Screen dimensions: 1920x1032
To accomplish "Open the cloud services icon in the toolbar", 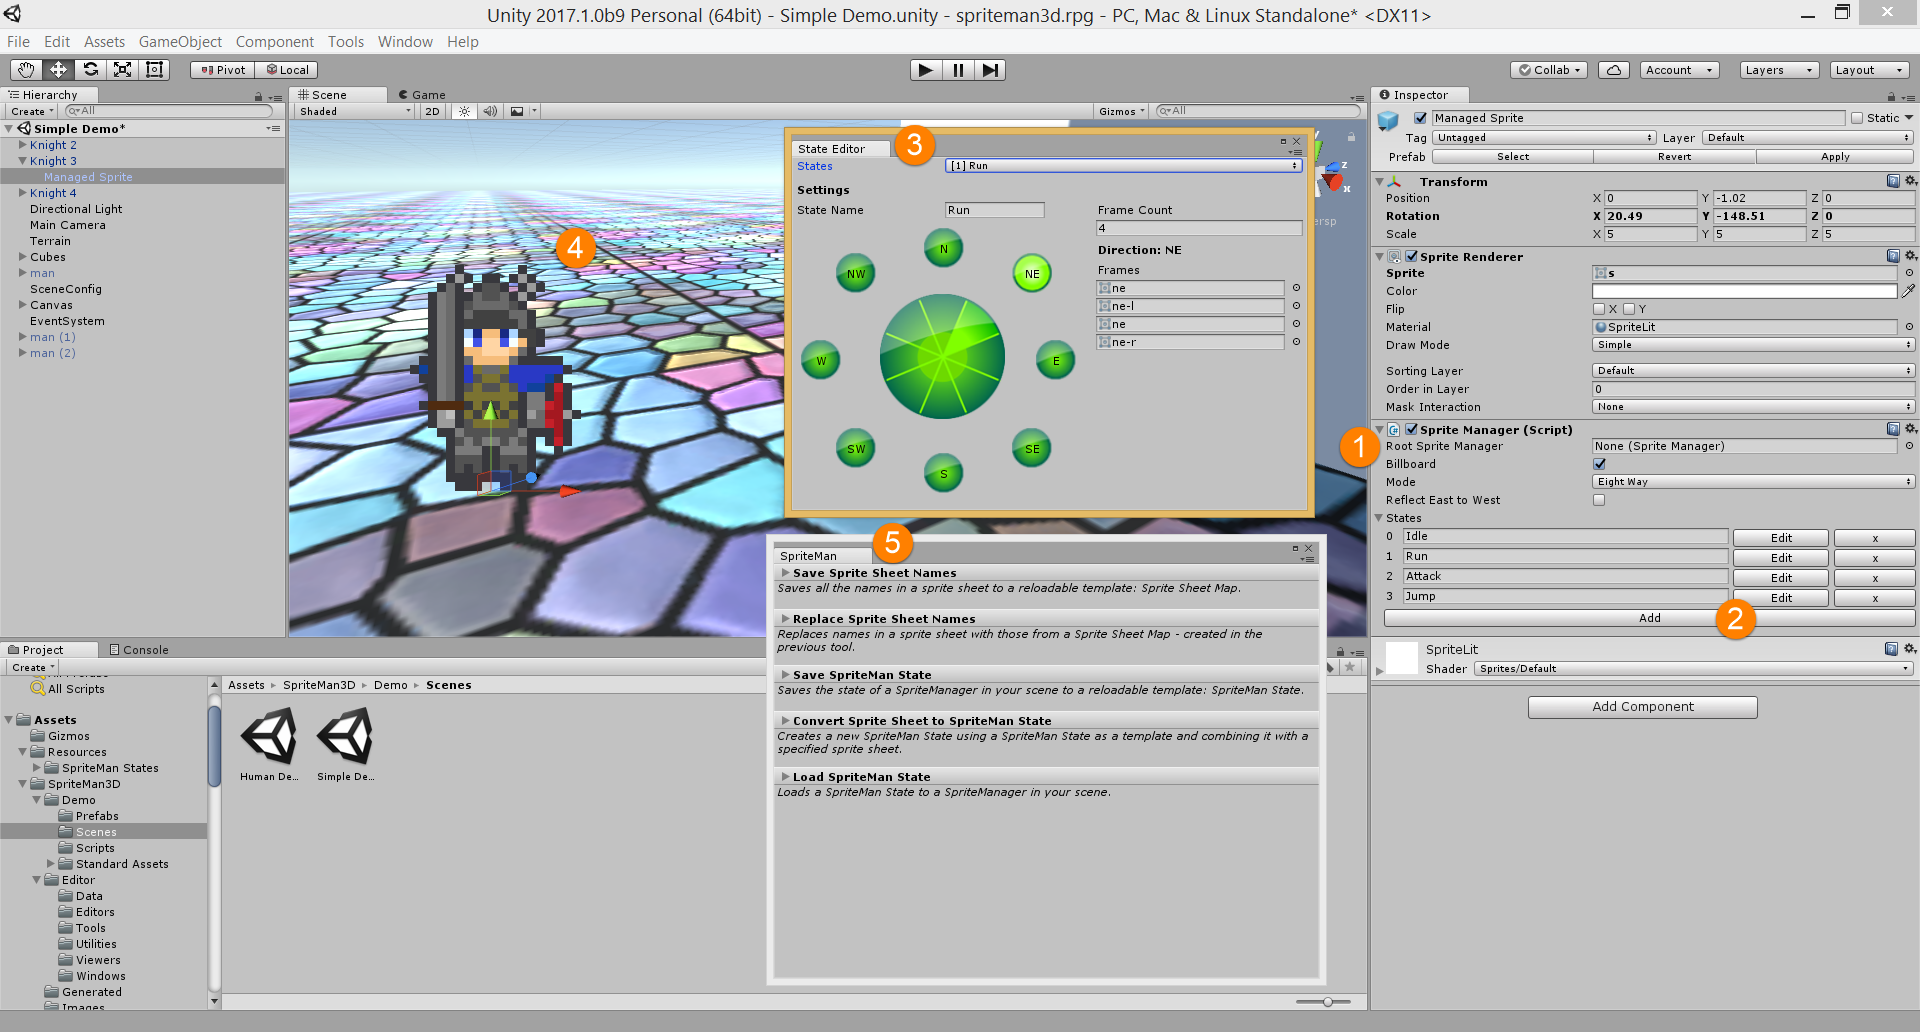I will 1612,69.
